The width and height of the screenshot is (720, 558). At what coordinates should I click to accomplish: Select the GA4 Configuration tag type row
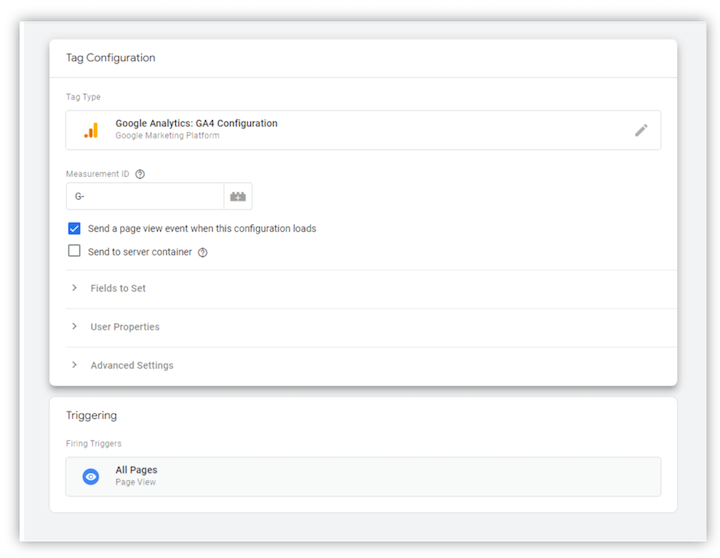click(x=363, y=130)
